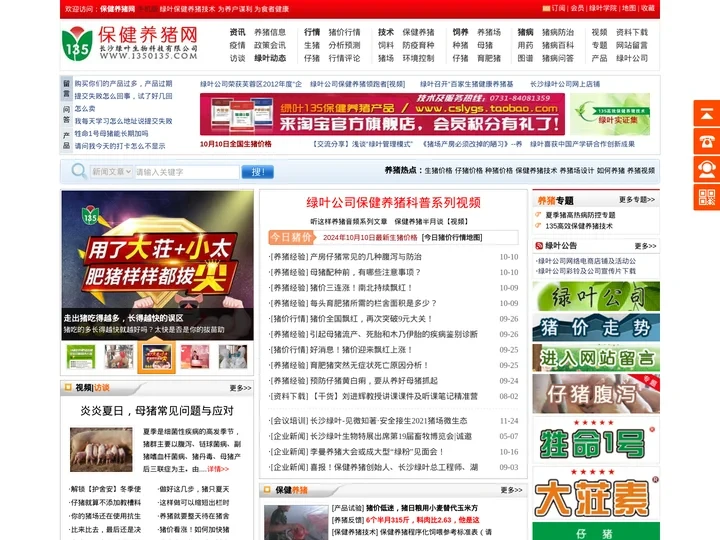Open 养猪信息 in the navigation menu

point(270,32)
